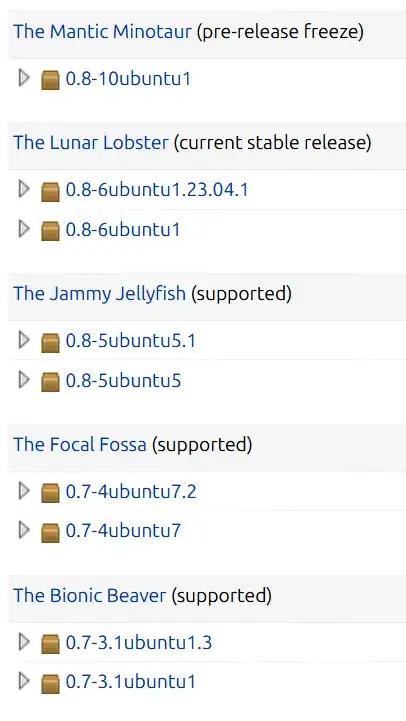Image resolution: width=406 pixels, height=721 pixels.
Task: Click package box icon next to 0.8-5ubuntu5
Action: click(x=50, y=382)
